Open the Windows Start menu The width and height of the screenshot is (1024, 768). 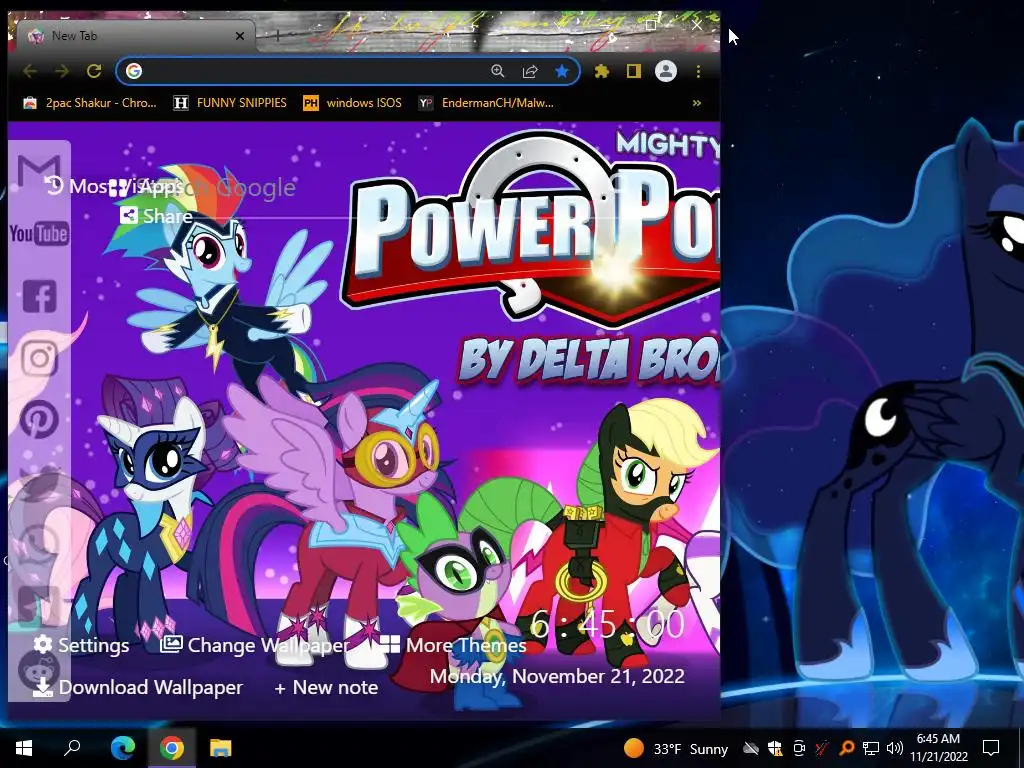24,748
